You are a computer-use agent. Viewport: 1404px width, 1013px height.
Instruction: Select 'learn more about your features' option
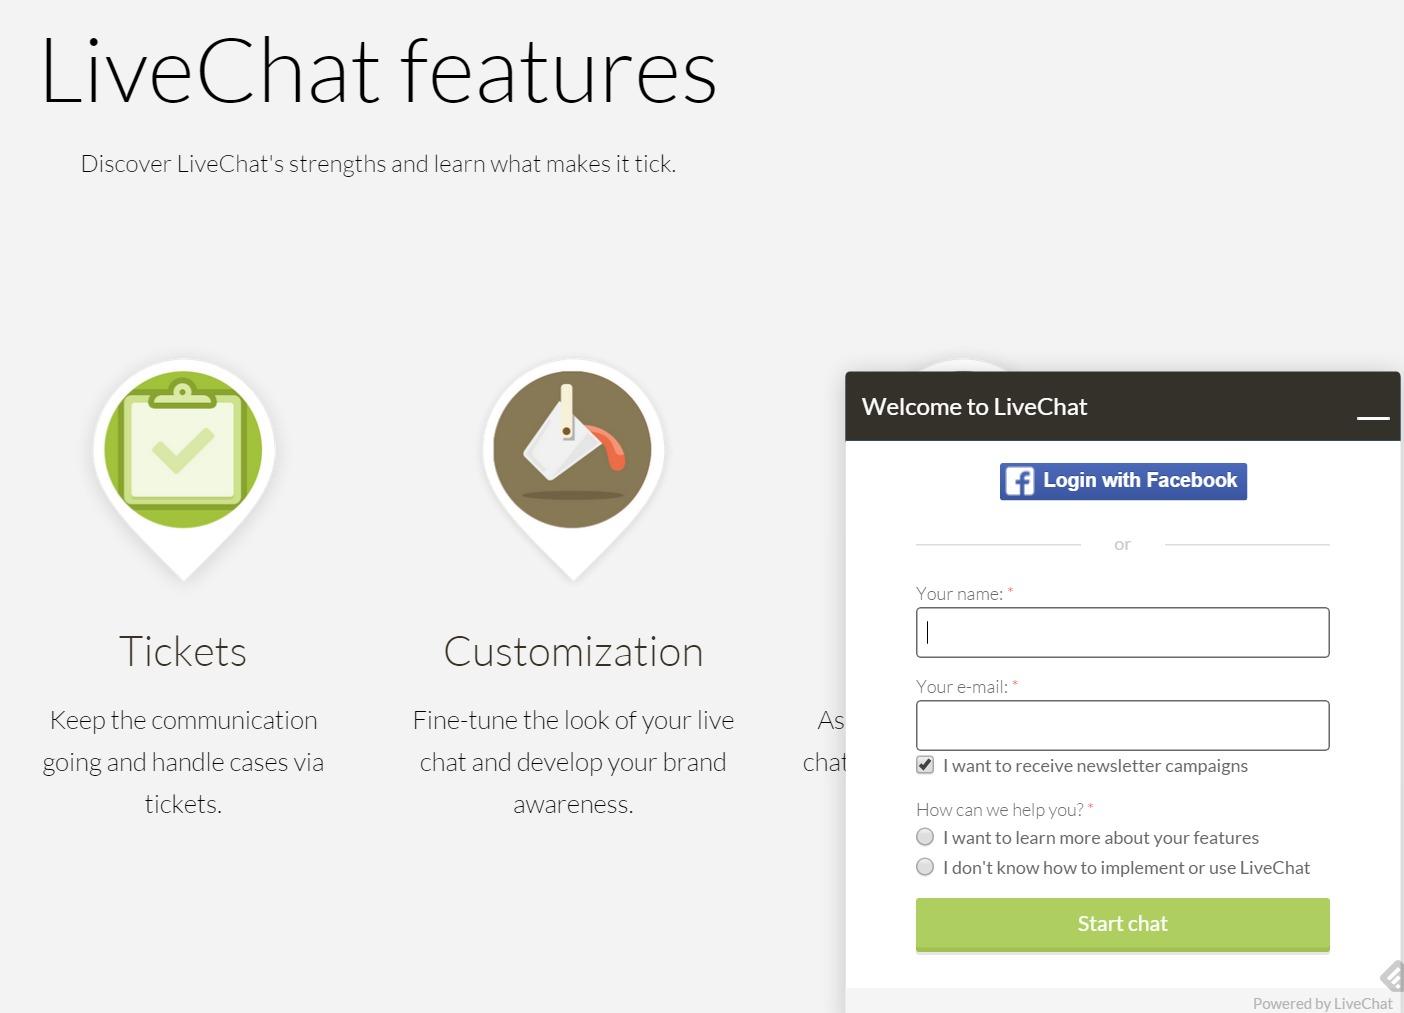[x=925, y=837]
